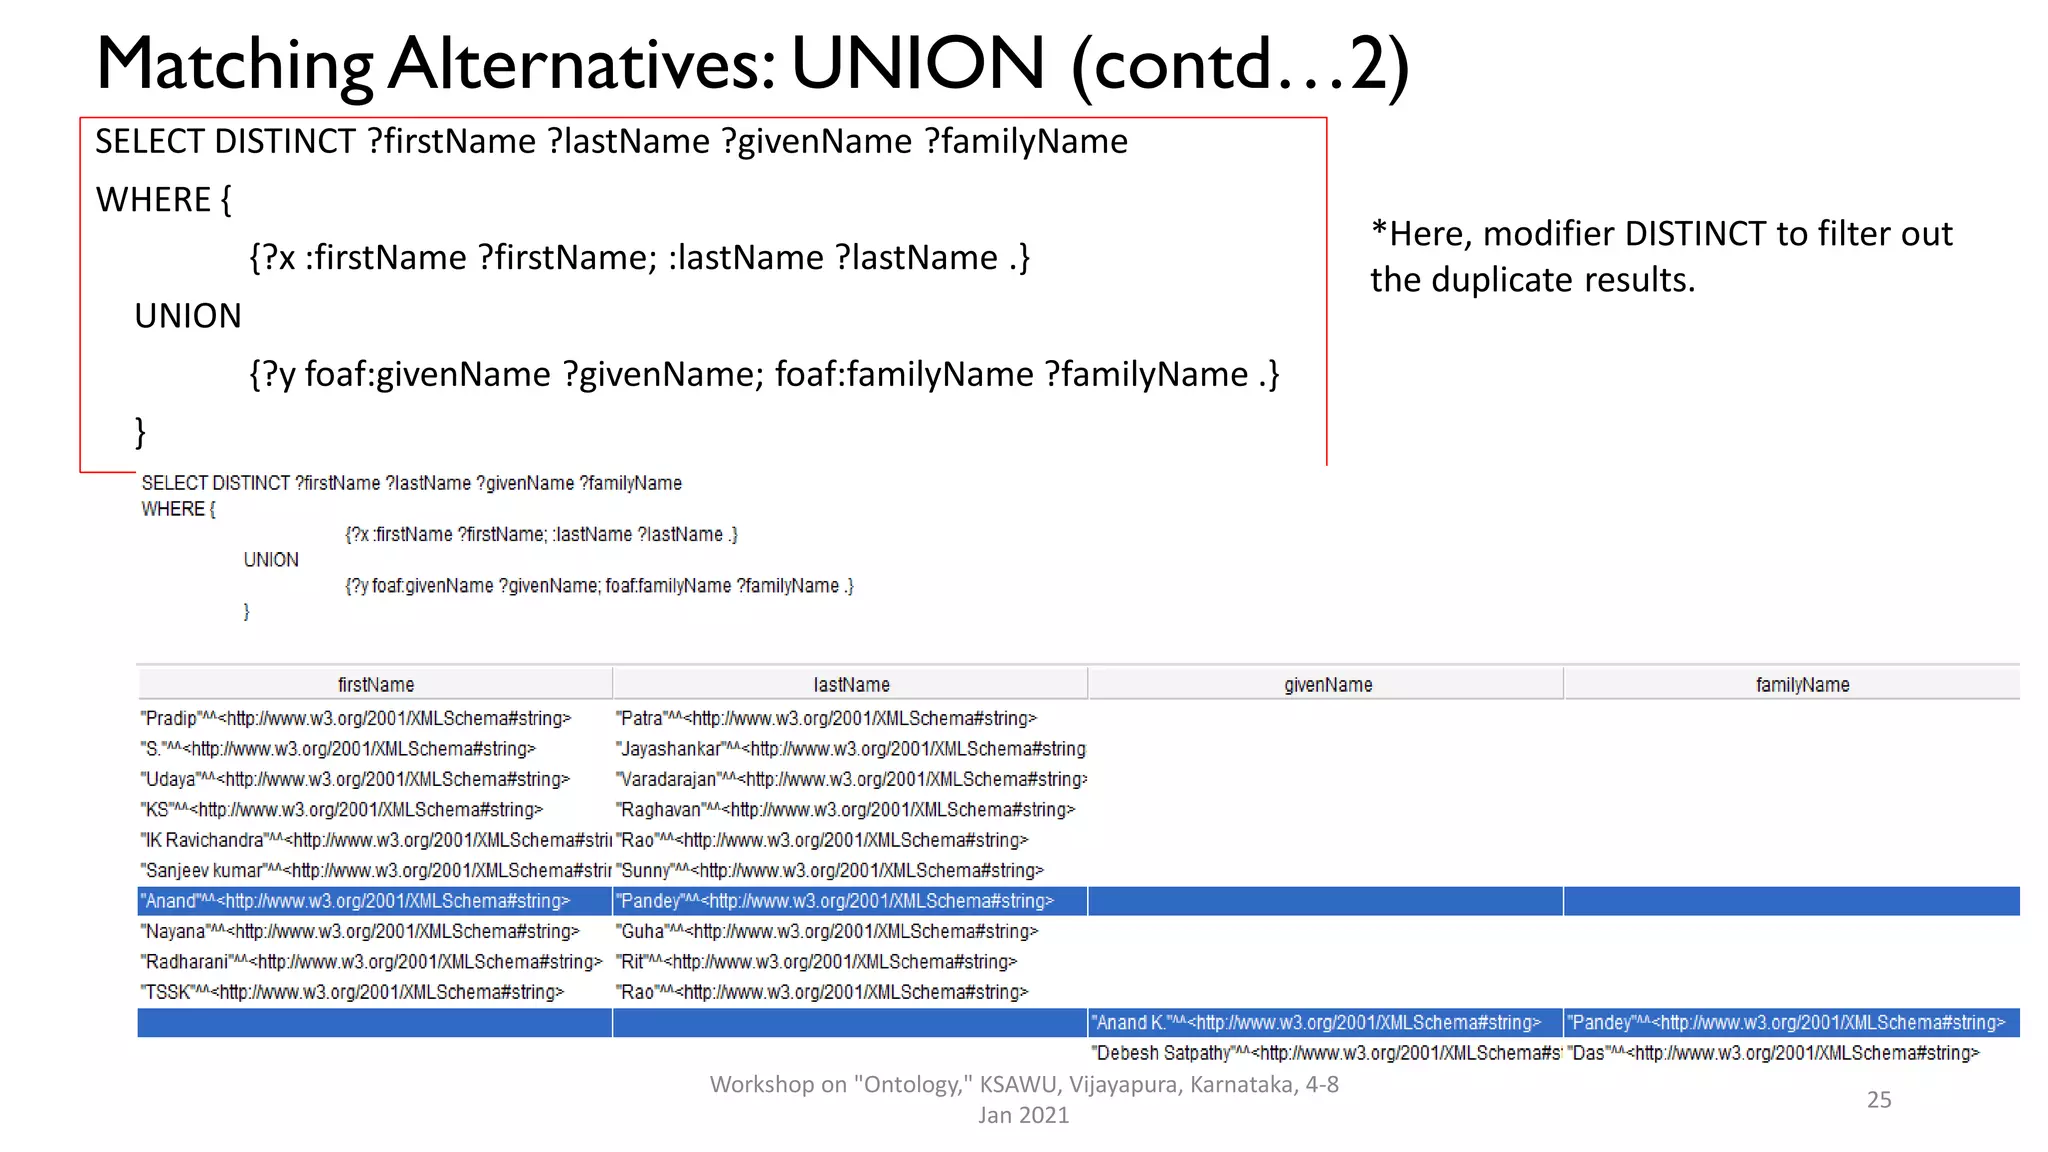Select the "Sanjeev kumar" firstName cell

(x=375, y=870)
